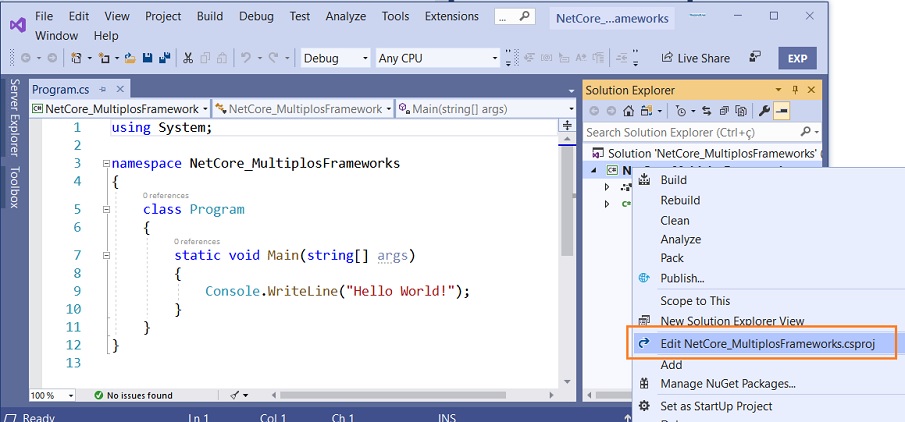Click the Home icon in Solution Explorer
This screenshot has height=422, width=905.
[629, 111]
